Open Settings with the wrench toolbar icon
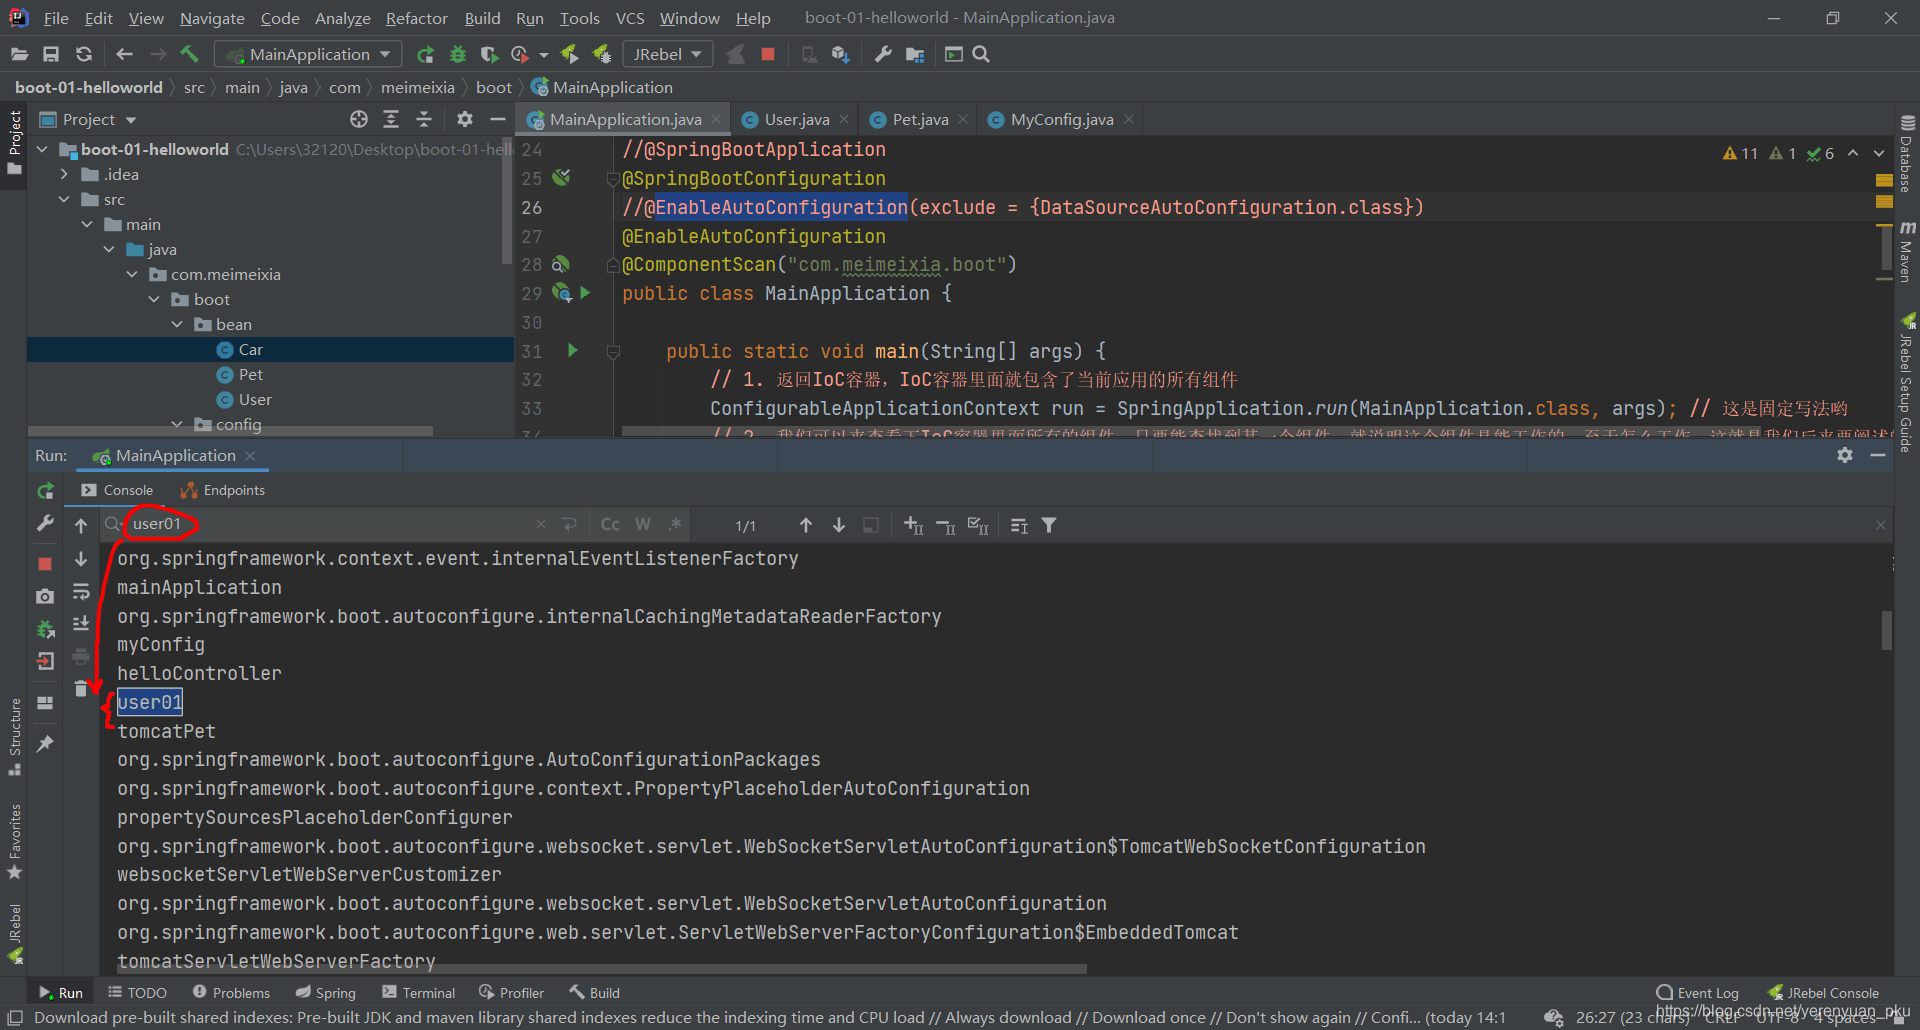 [x=883, y=54]
